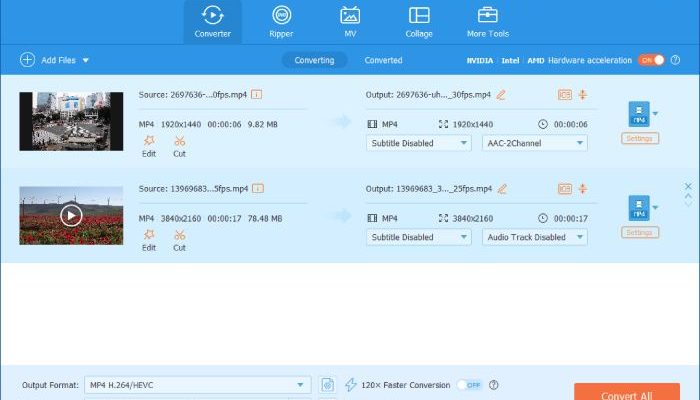Click the Add Files button
Image resolution: width=700 pixels, height=400 pixels.
tap(48, 60)
